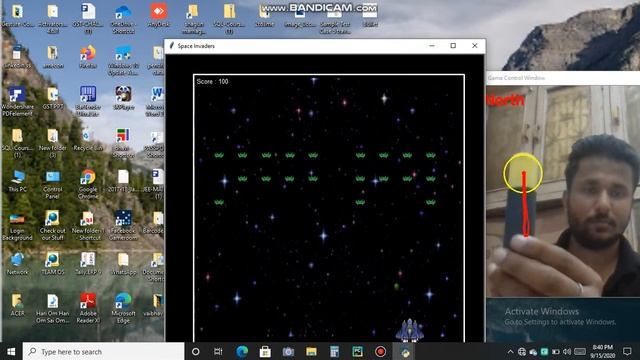Viewport: 640px width, 360px height.
Task: Open the New folder 1 Shortcut icon
Action: coord(88,226)
